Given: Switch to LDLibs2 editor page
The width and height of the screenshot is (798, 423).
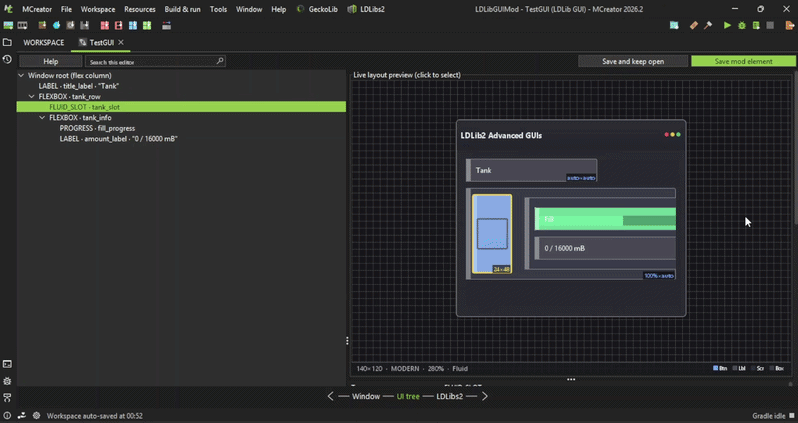Looking at the screenshot, I should [449, 396].
